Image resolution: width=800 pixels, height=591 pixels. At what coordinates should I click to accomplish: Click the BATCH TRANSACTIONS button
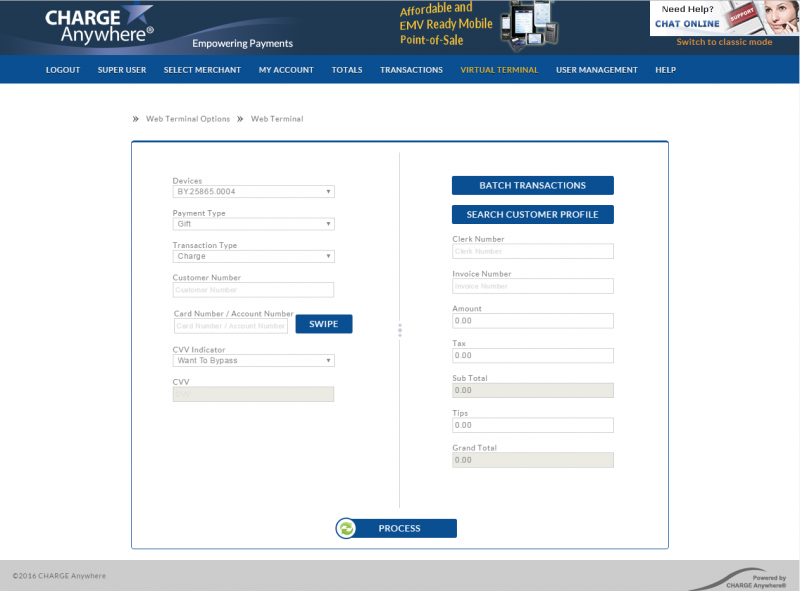tap(532, 185)
